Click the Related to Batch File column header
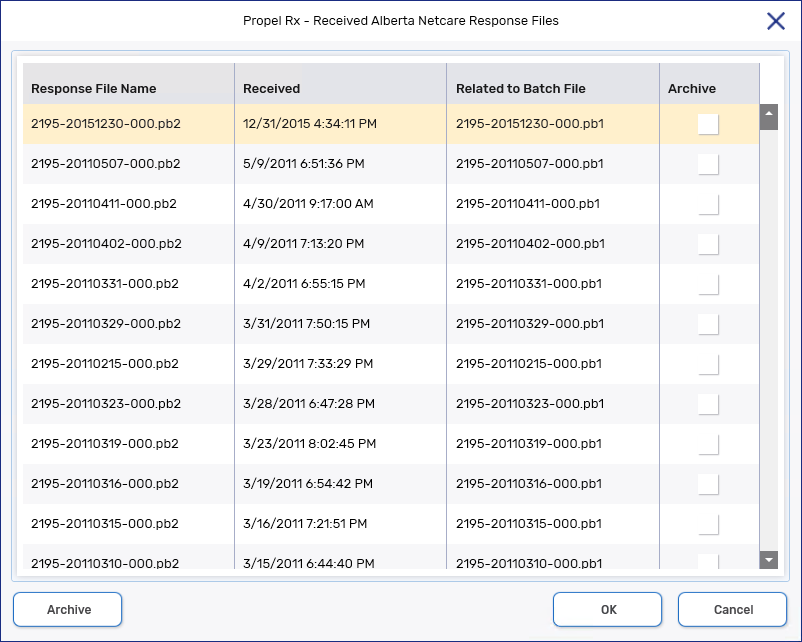Image resolution: width=802 pixels, height=642 pixels. [x=553, y=84]
